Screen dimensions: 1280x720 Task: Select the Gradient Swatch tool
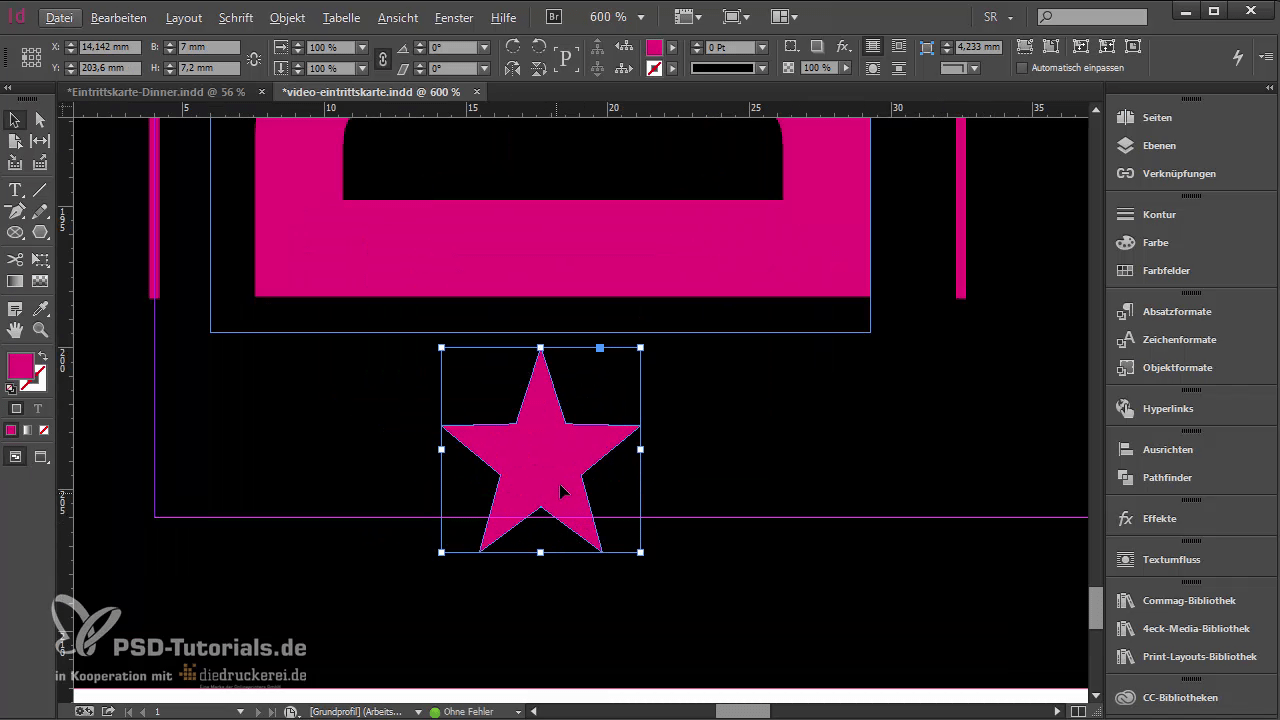pos(15,282)
